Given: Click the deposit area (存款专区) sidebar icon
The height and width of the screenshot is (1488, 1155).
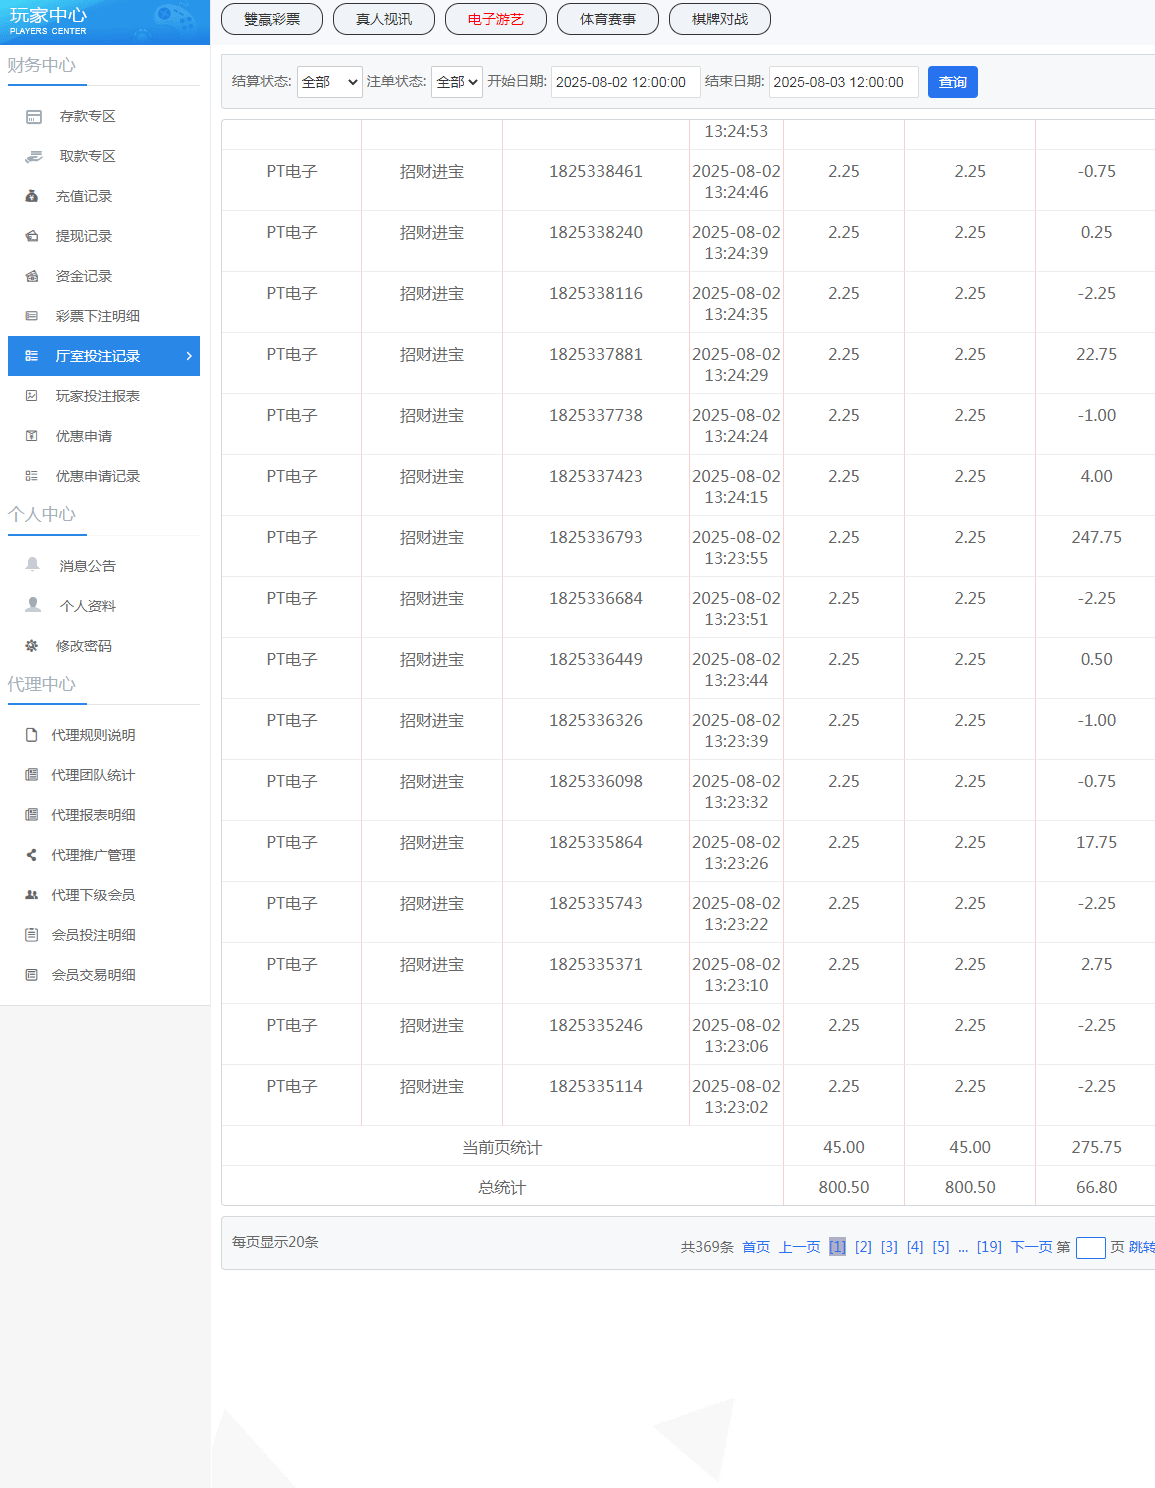Looking at the screenshot, I should pyautogui.click(x=33, y=117).
